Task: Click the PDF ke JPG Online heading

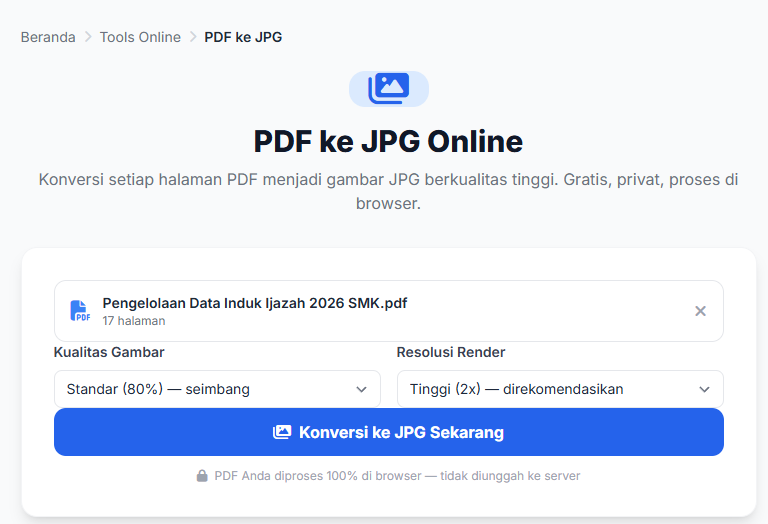Action: pos(388,142)
